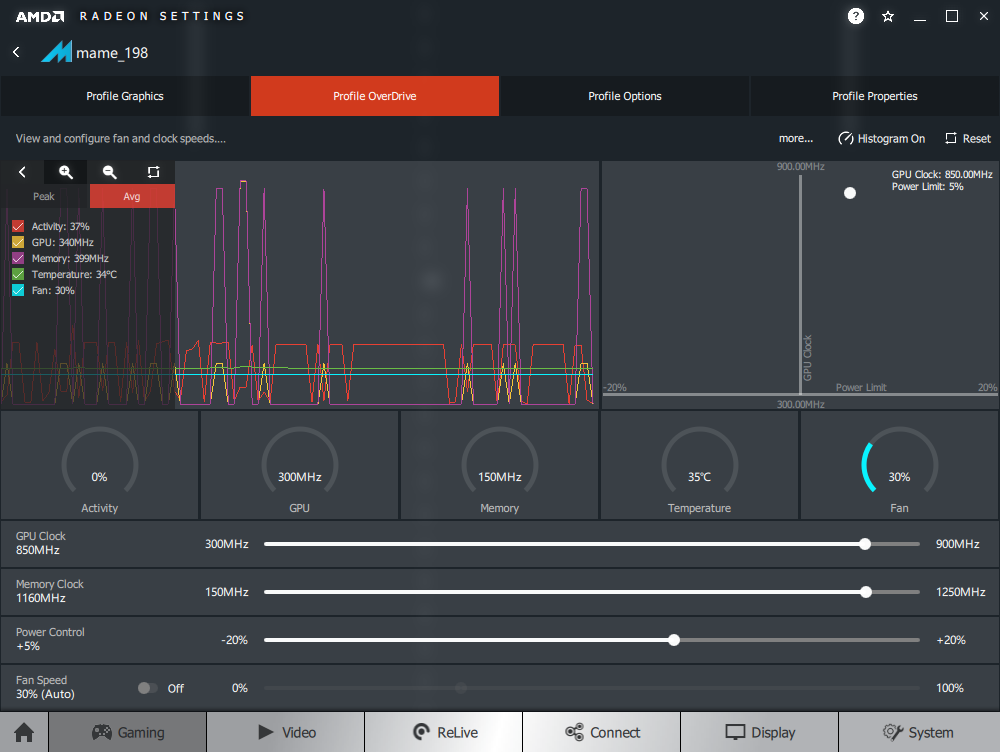Expand options with the more... link

point(795,139)
